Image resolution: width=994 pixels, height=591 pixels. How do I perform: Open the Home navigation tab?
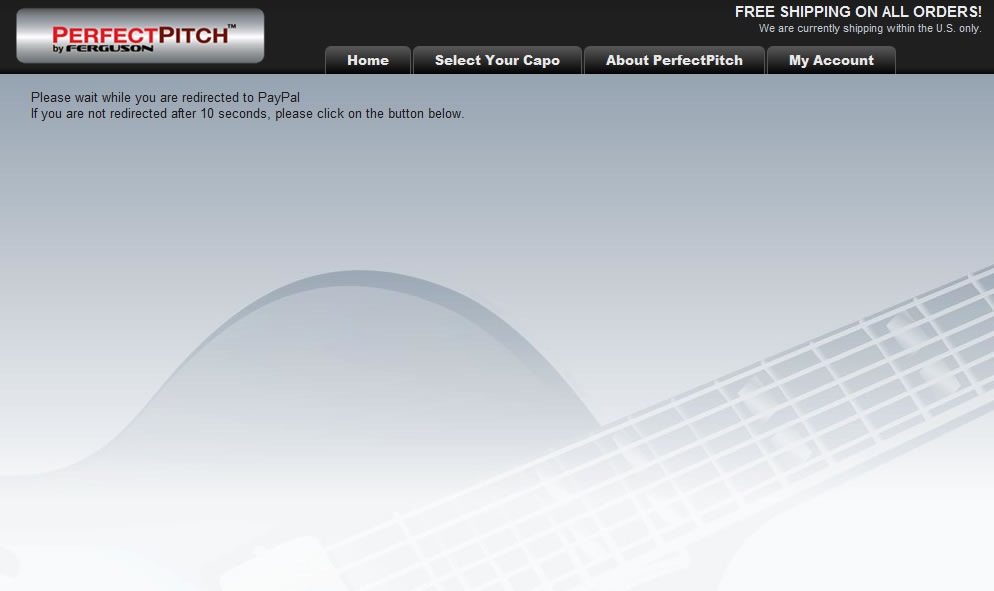(368, 60)
